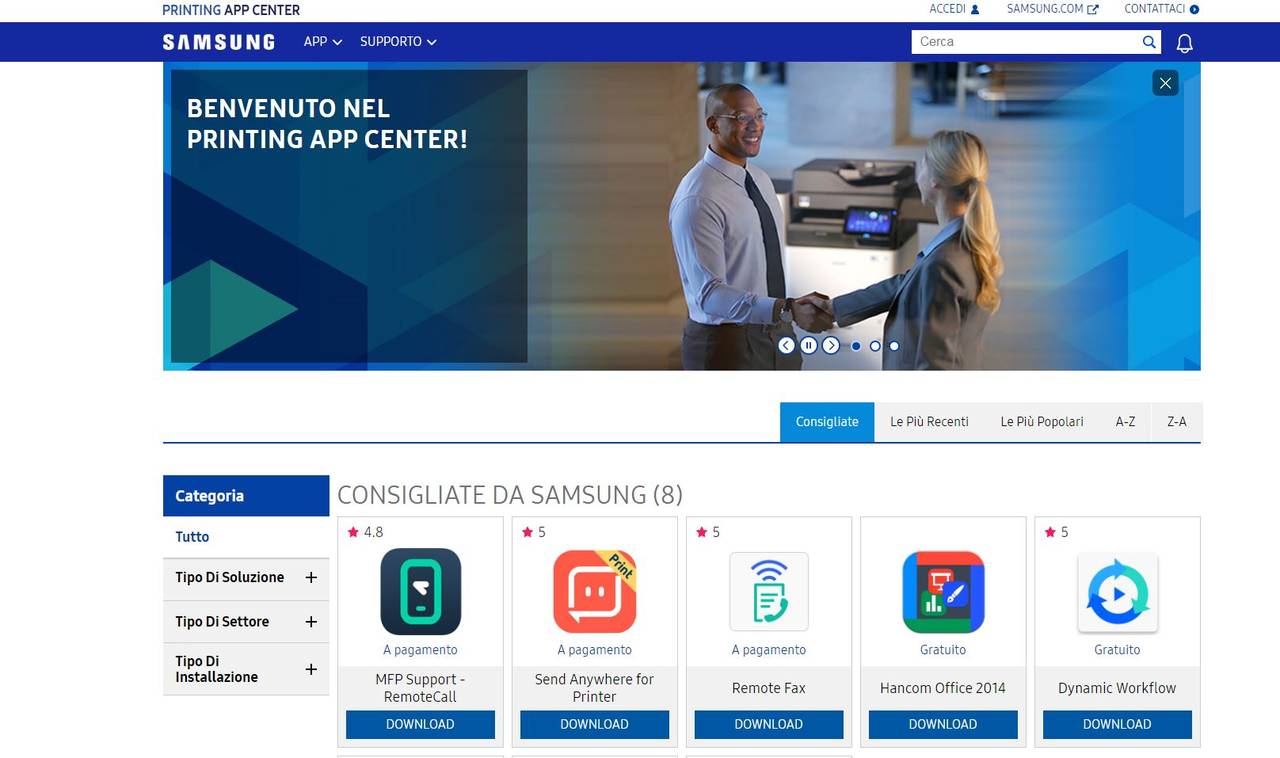Click in the Cerca search field
The height and width of the screenshot is (758, 1280).
pyautogui.click(x=1024, y=42)
